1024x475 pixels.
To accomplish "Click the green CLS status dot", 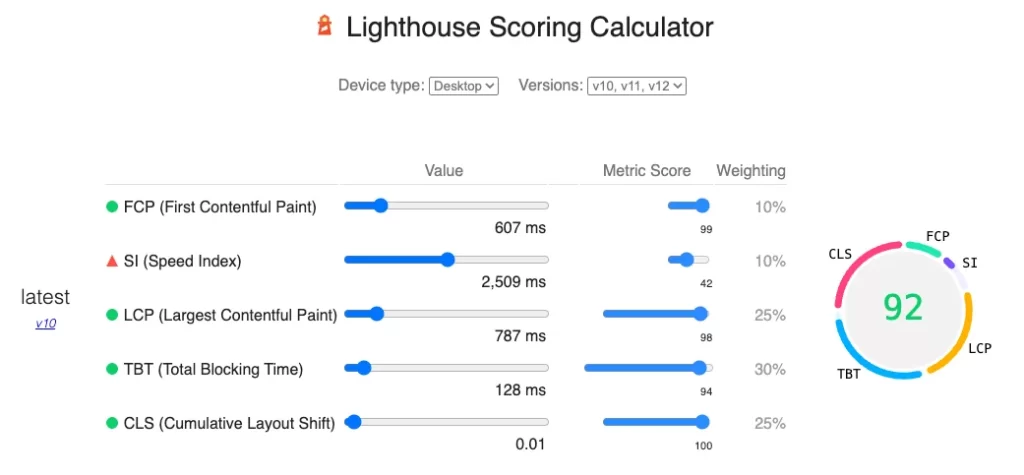I will pos(112,424).
